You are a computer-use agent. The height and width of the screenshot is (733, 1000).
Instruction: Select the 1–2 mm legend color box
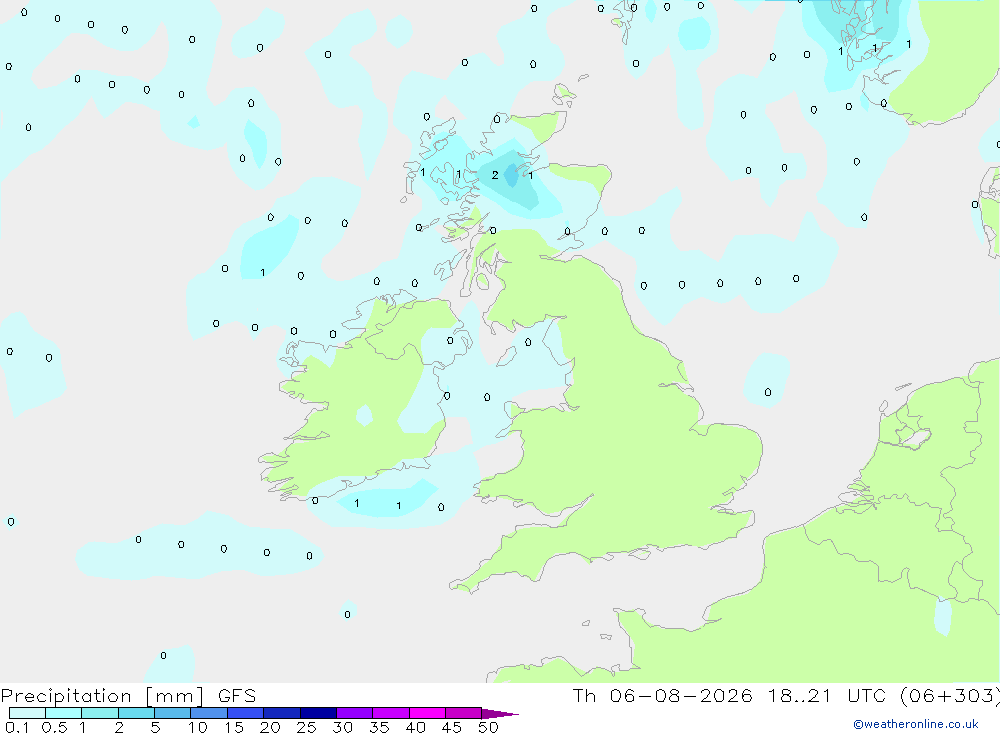pyautogui.click(x=100, y=713)
